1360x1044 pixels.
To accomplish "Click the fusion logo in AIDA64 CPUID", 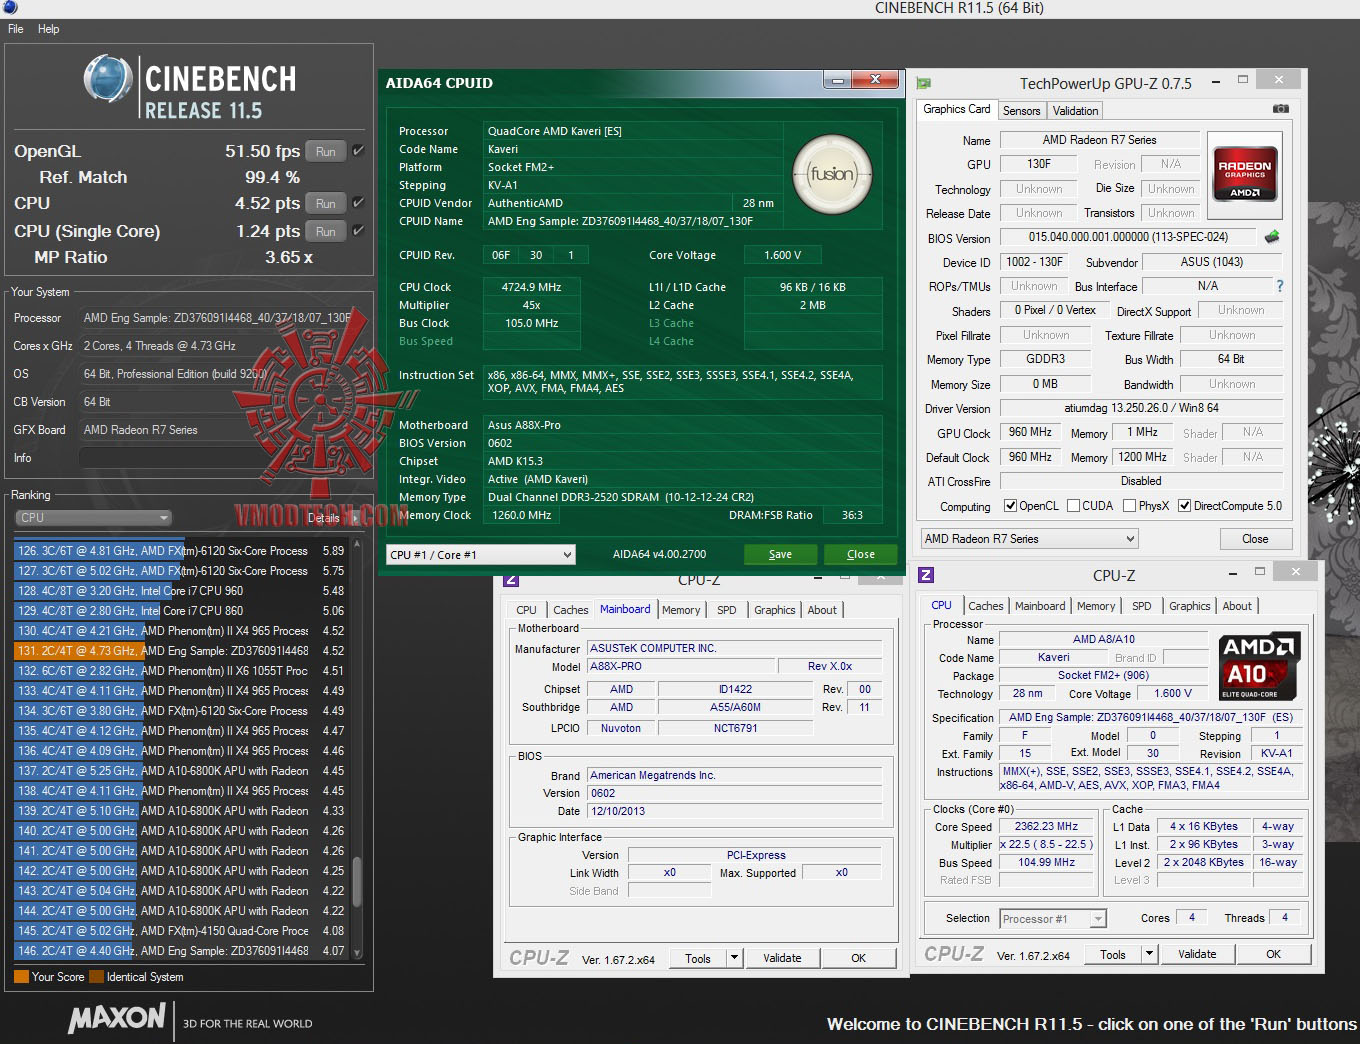I will point(832,175).
